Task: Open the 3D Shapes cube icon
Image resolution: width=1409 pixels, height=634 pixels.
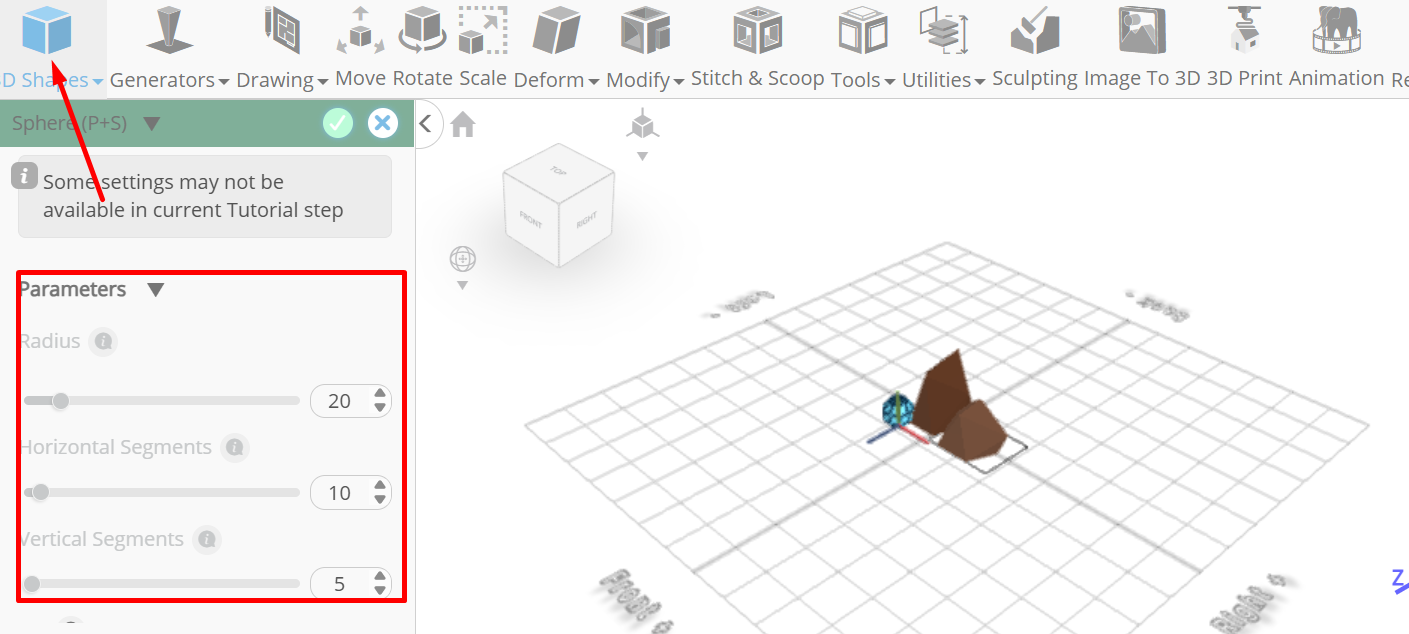Action: [x=47, y=30]
